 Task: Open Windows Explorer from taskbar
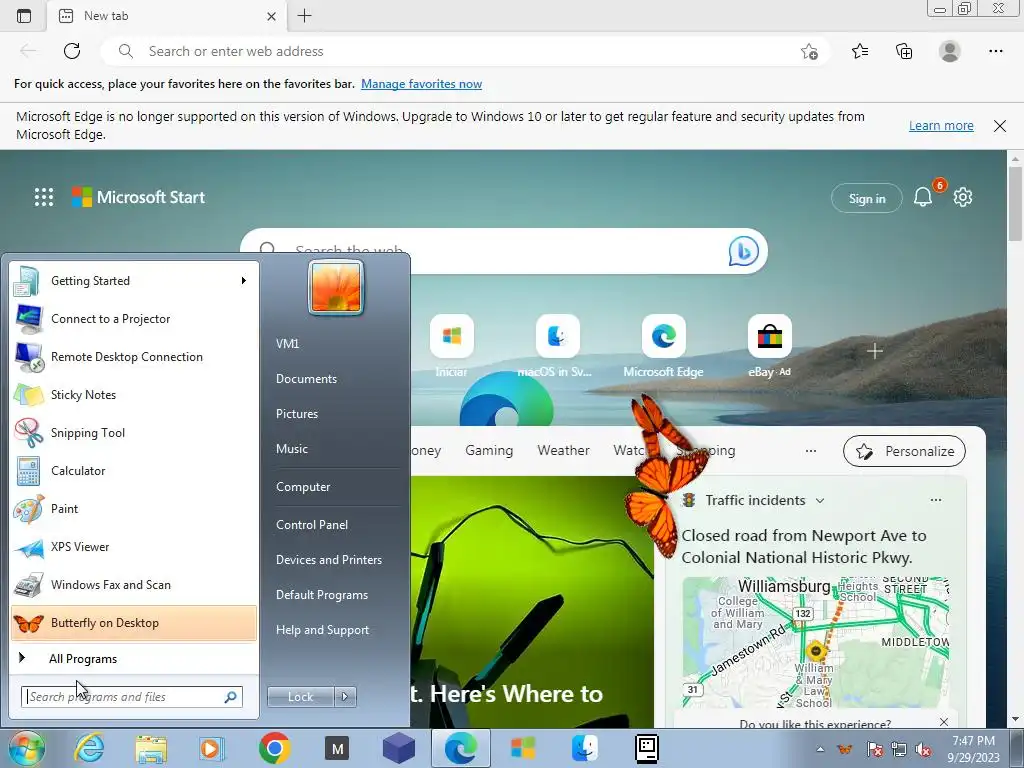(x=151, y=748)
